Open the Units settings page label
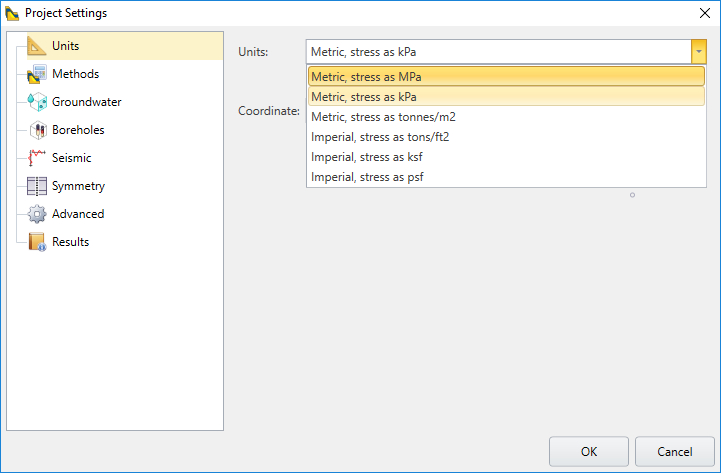This screenshot has height=473, width=721. pos(65,46)
